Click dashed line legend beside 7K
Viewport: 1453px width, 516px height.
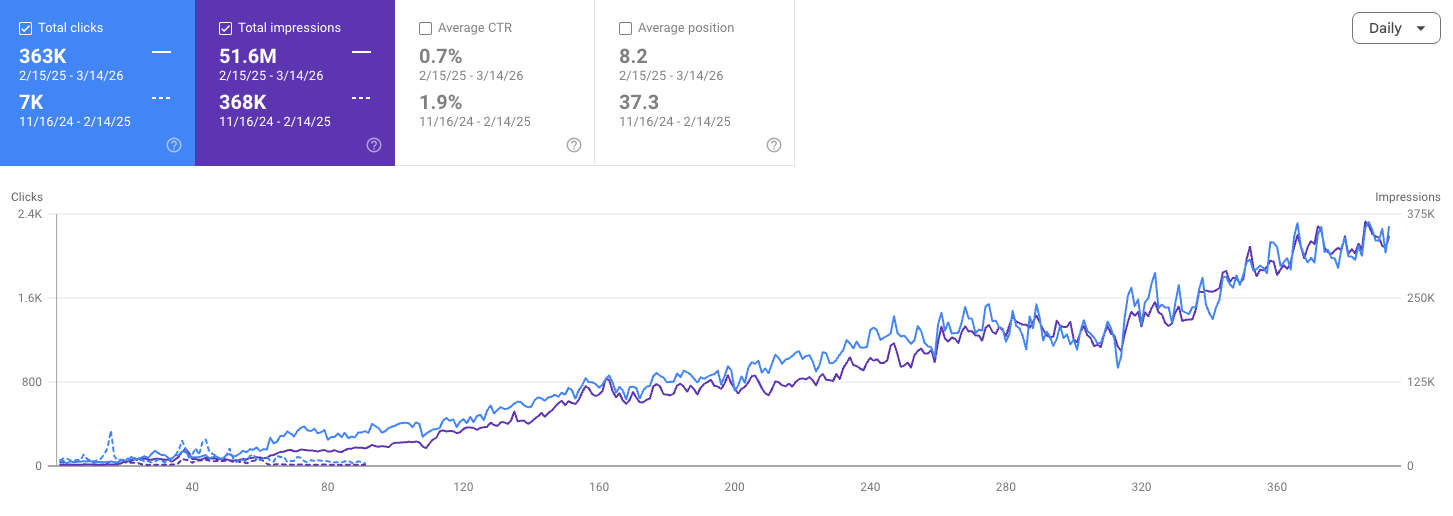(x=161, y=98)
